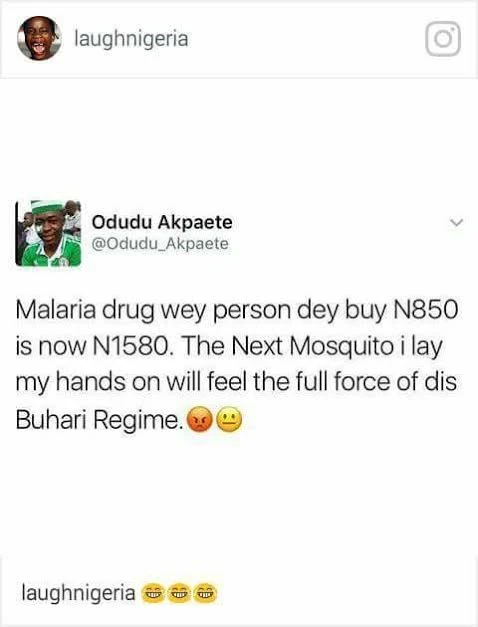The image size is (478, 627).
Task: Expand the tweet options chevron
Action: coord(456,222)
